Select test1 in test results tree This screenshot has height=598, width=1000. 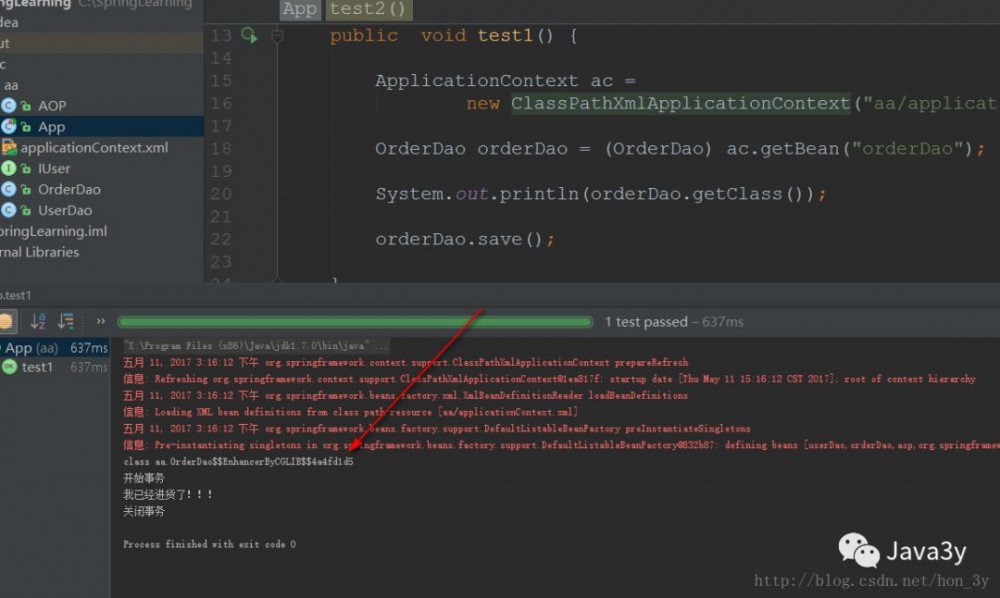point(37,367)
